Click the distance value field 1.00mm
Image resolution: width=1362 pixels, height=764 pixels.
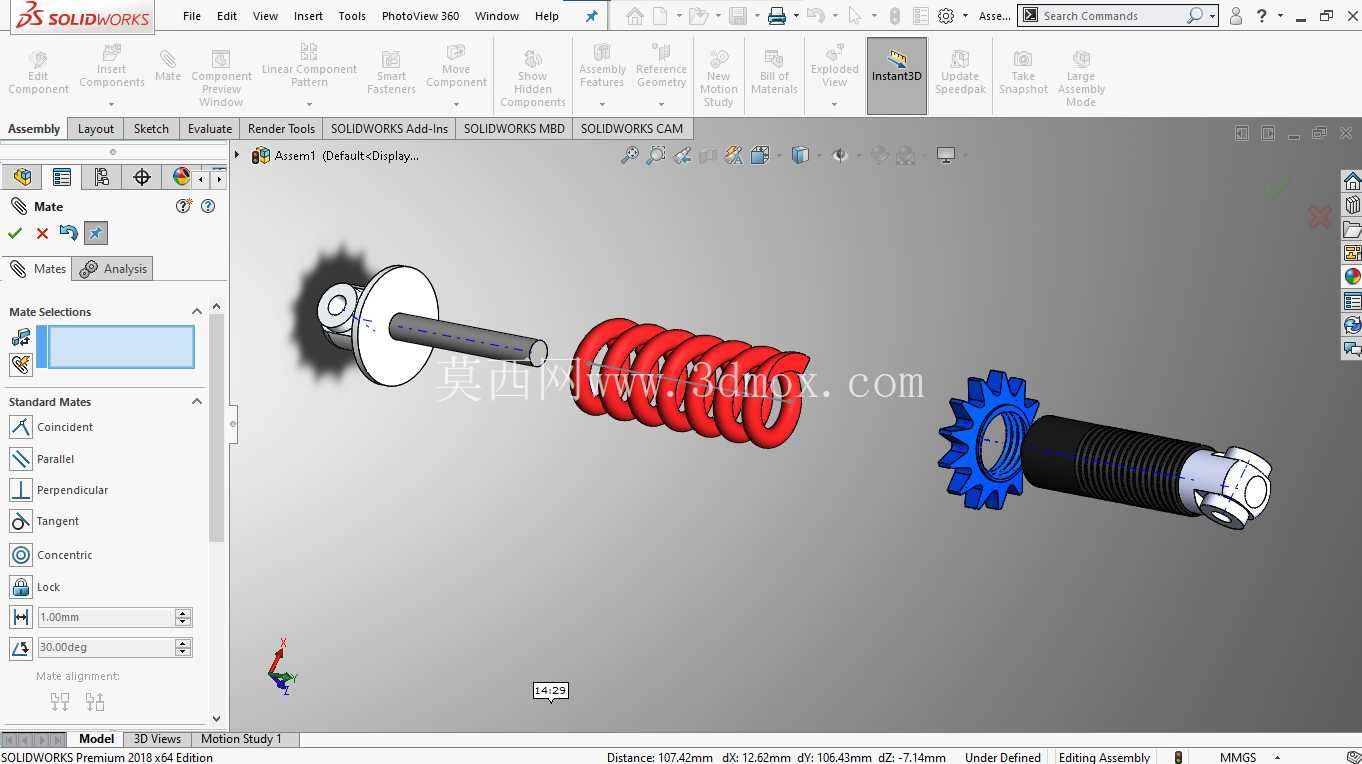coord(105,617)
